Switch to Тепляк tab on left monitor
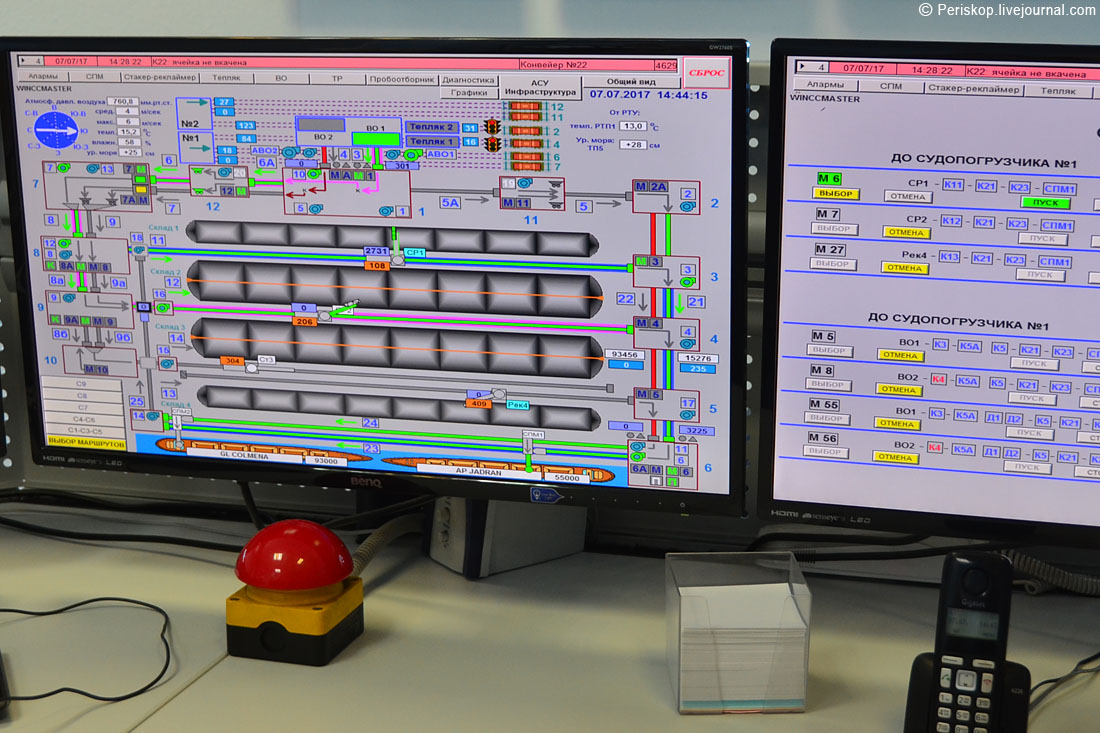The height and width of the screenshot is (733, 1100). [226, 78]
